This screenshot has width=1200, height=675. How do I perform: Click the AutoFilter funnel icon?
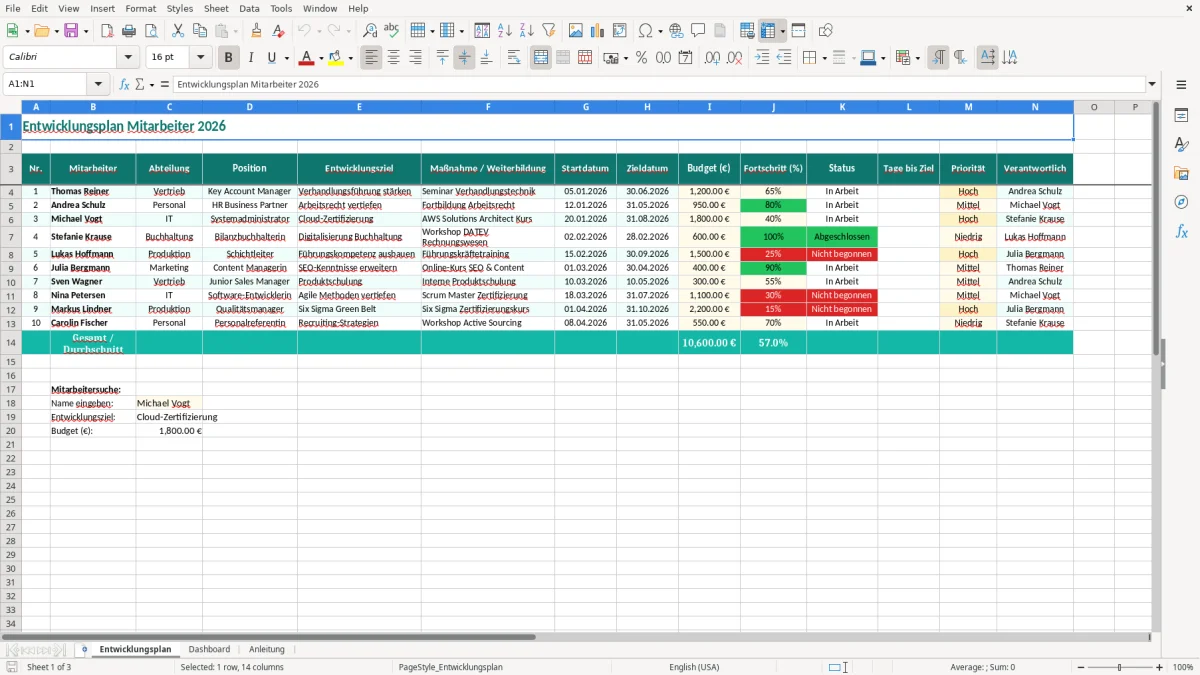(x=548, y=31)
